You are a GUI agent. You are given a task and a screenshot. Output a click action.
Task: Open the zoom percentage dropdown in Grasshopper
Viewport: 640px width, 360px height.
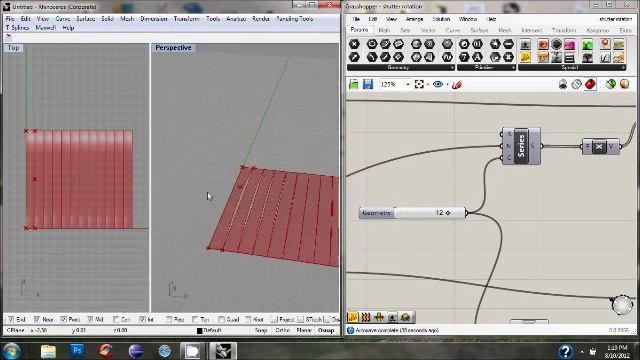(x=408, y=84)
